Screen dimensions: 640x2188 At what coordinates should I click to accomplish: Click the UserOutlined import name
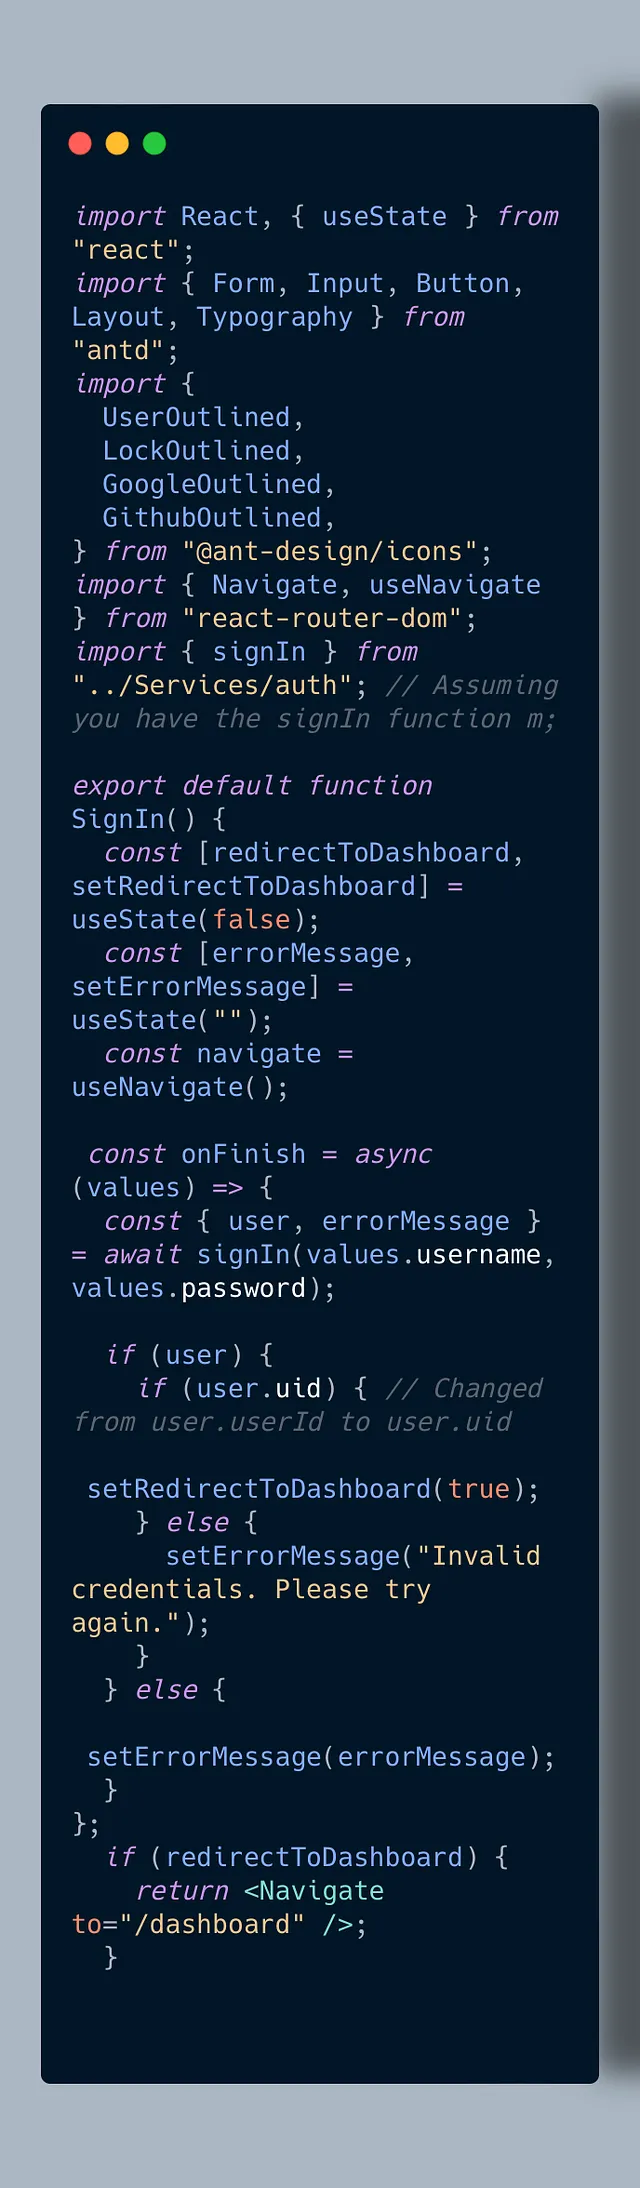(x=196, y=418)
